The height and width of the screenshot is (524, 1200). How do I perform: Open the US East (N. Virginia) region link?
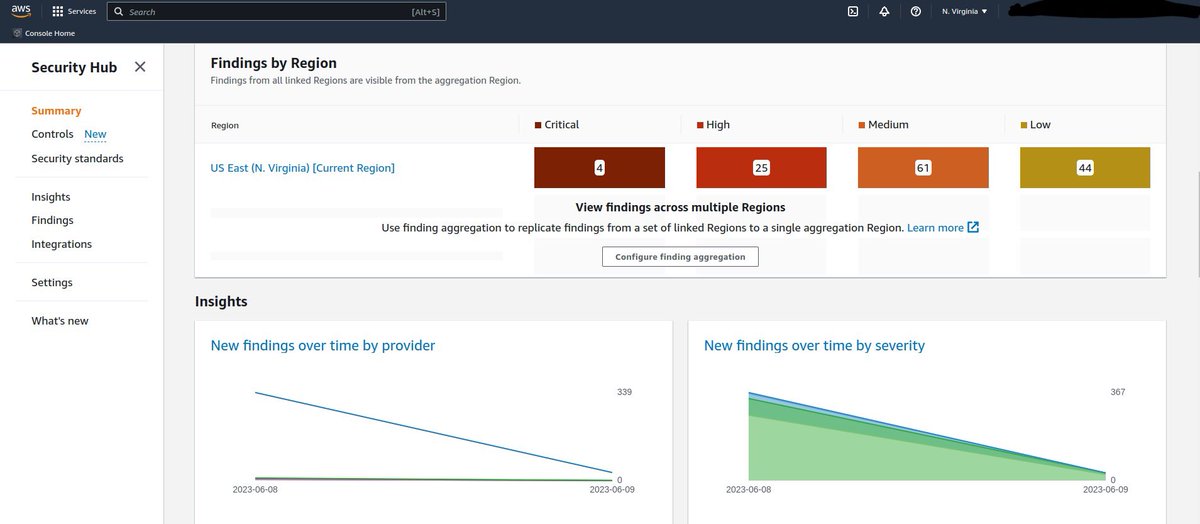coord(302,168)
